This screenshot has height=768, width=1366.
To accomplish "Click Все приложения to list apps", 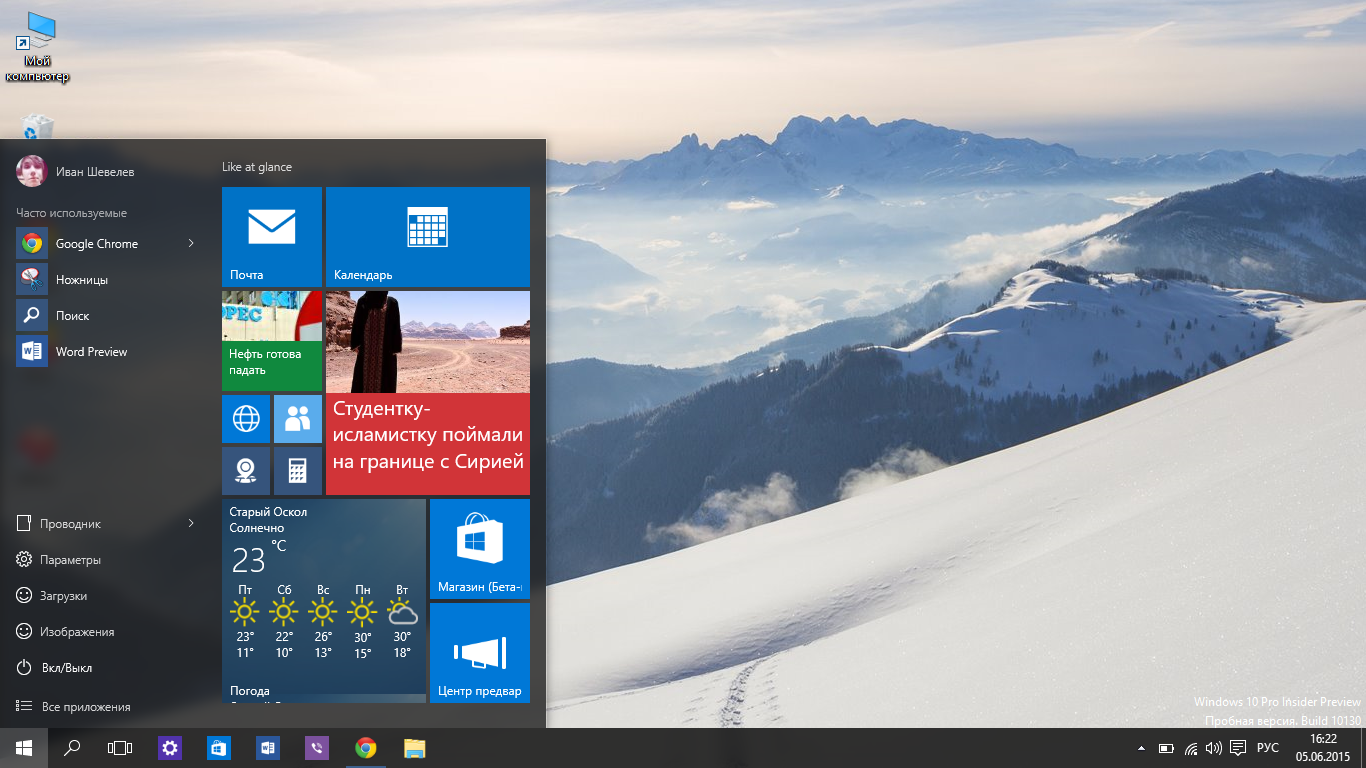I will point(85,707).
